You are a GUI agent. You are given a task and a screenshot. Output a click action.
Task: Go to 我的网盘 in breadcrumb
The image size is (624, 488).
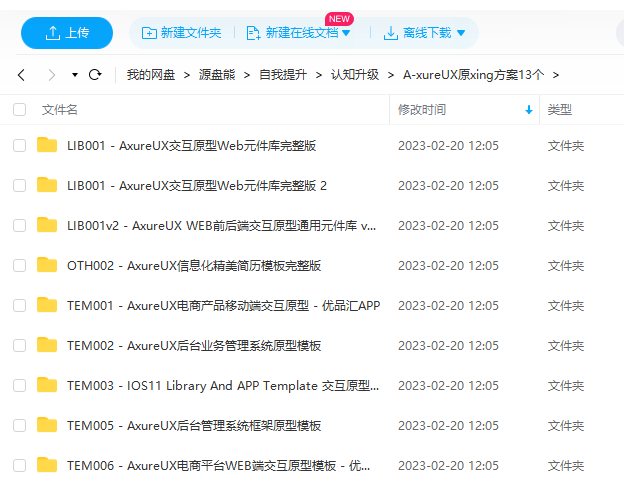point(151,75)
